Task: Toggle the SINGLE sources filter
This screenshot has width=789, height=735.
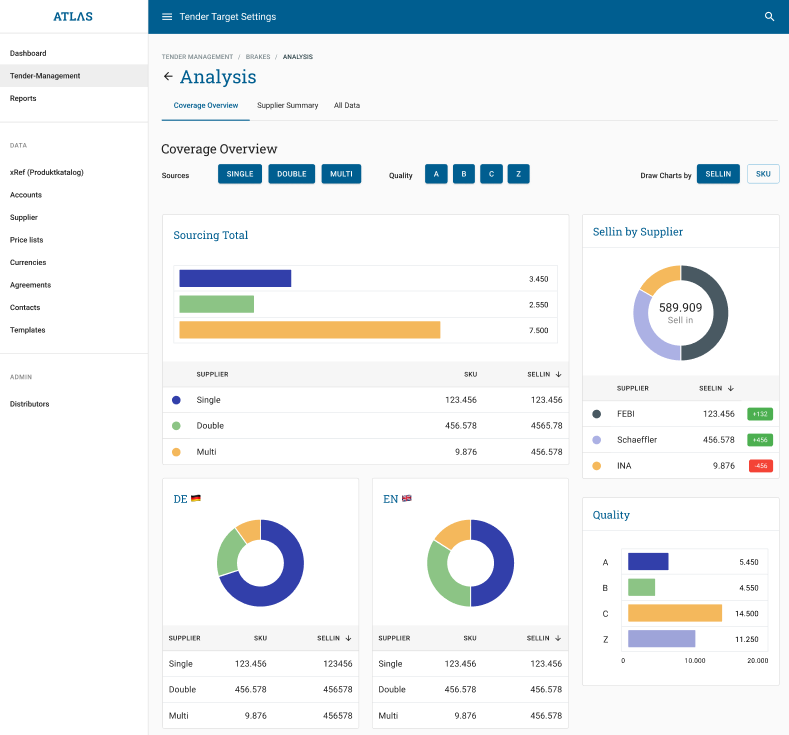Action: point(240,174)
